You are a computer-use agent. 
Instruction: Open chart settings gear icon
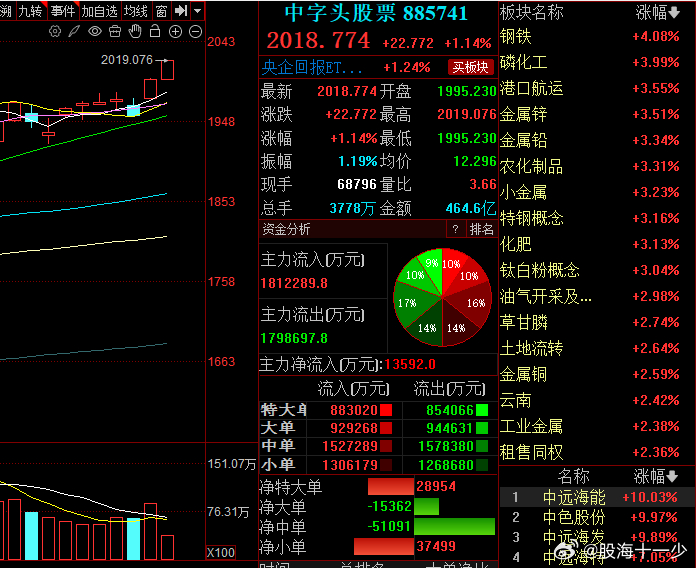[55, 31]
